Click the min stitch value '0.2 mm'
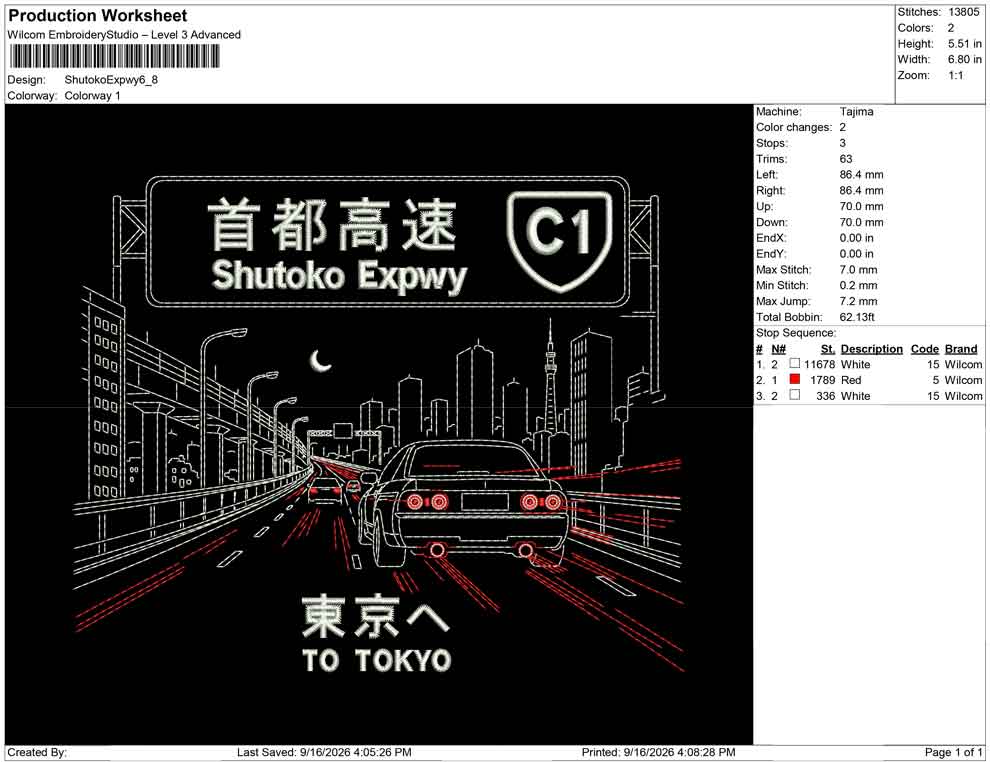The width and height of the screenshot is (990, 762). tap(858, 285)
